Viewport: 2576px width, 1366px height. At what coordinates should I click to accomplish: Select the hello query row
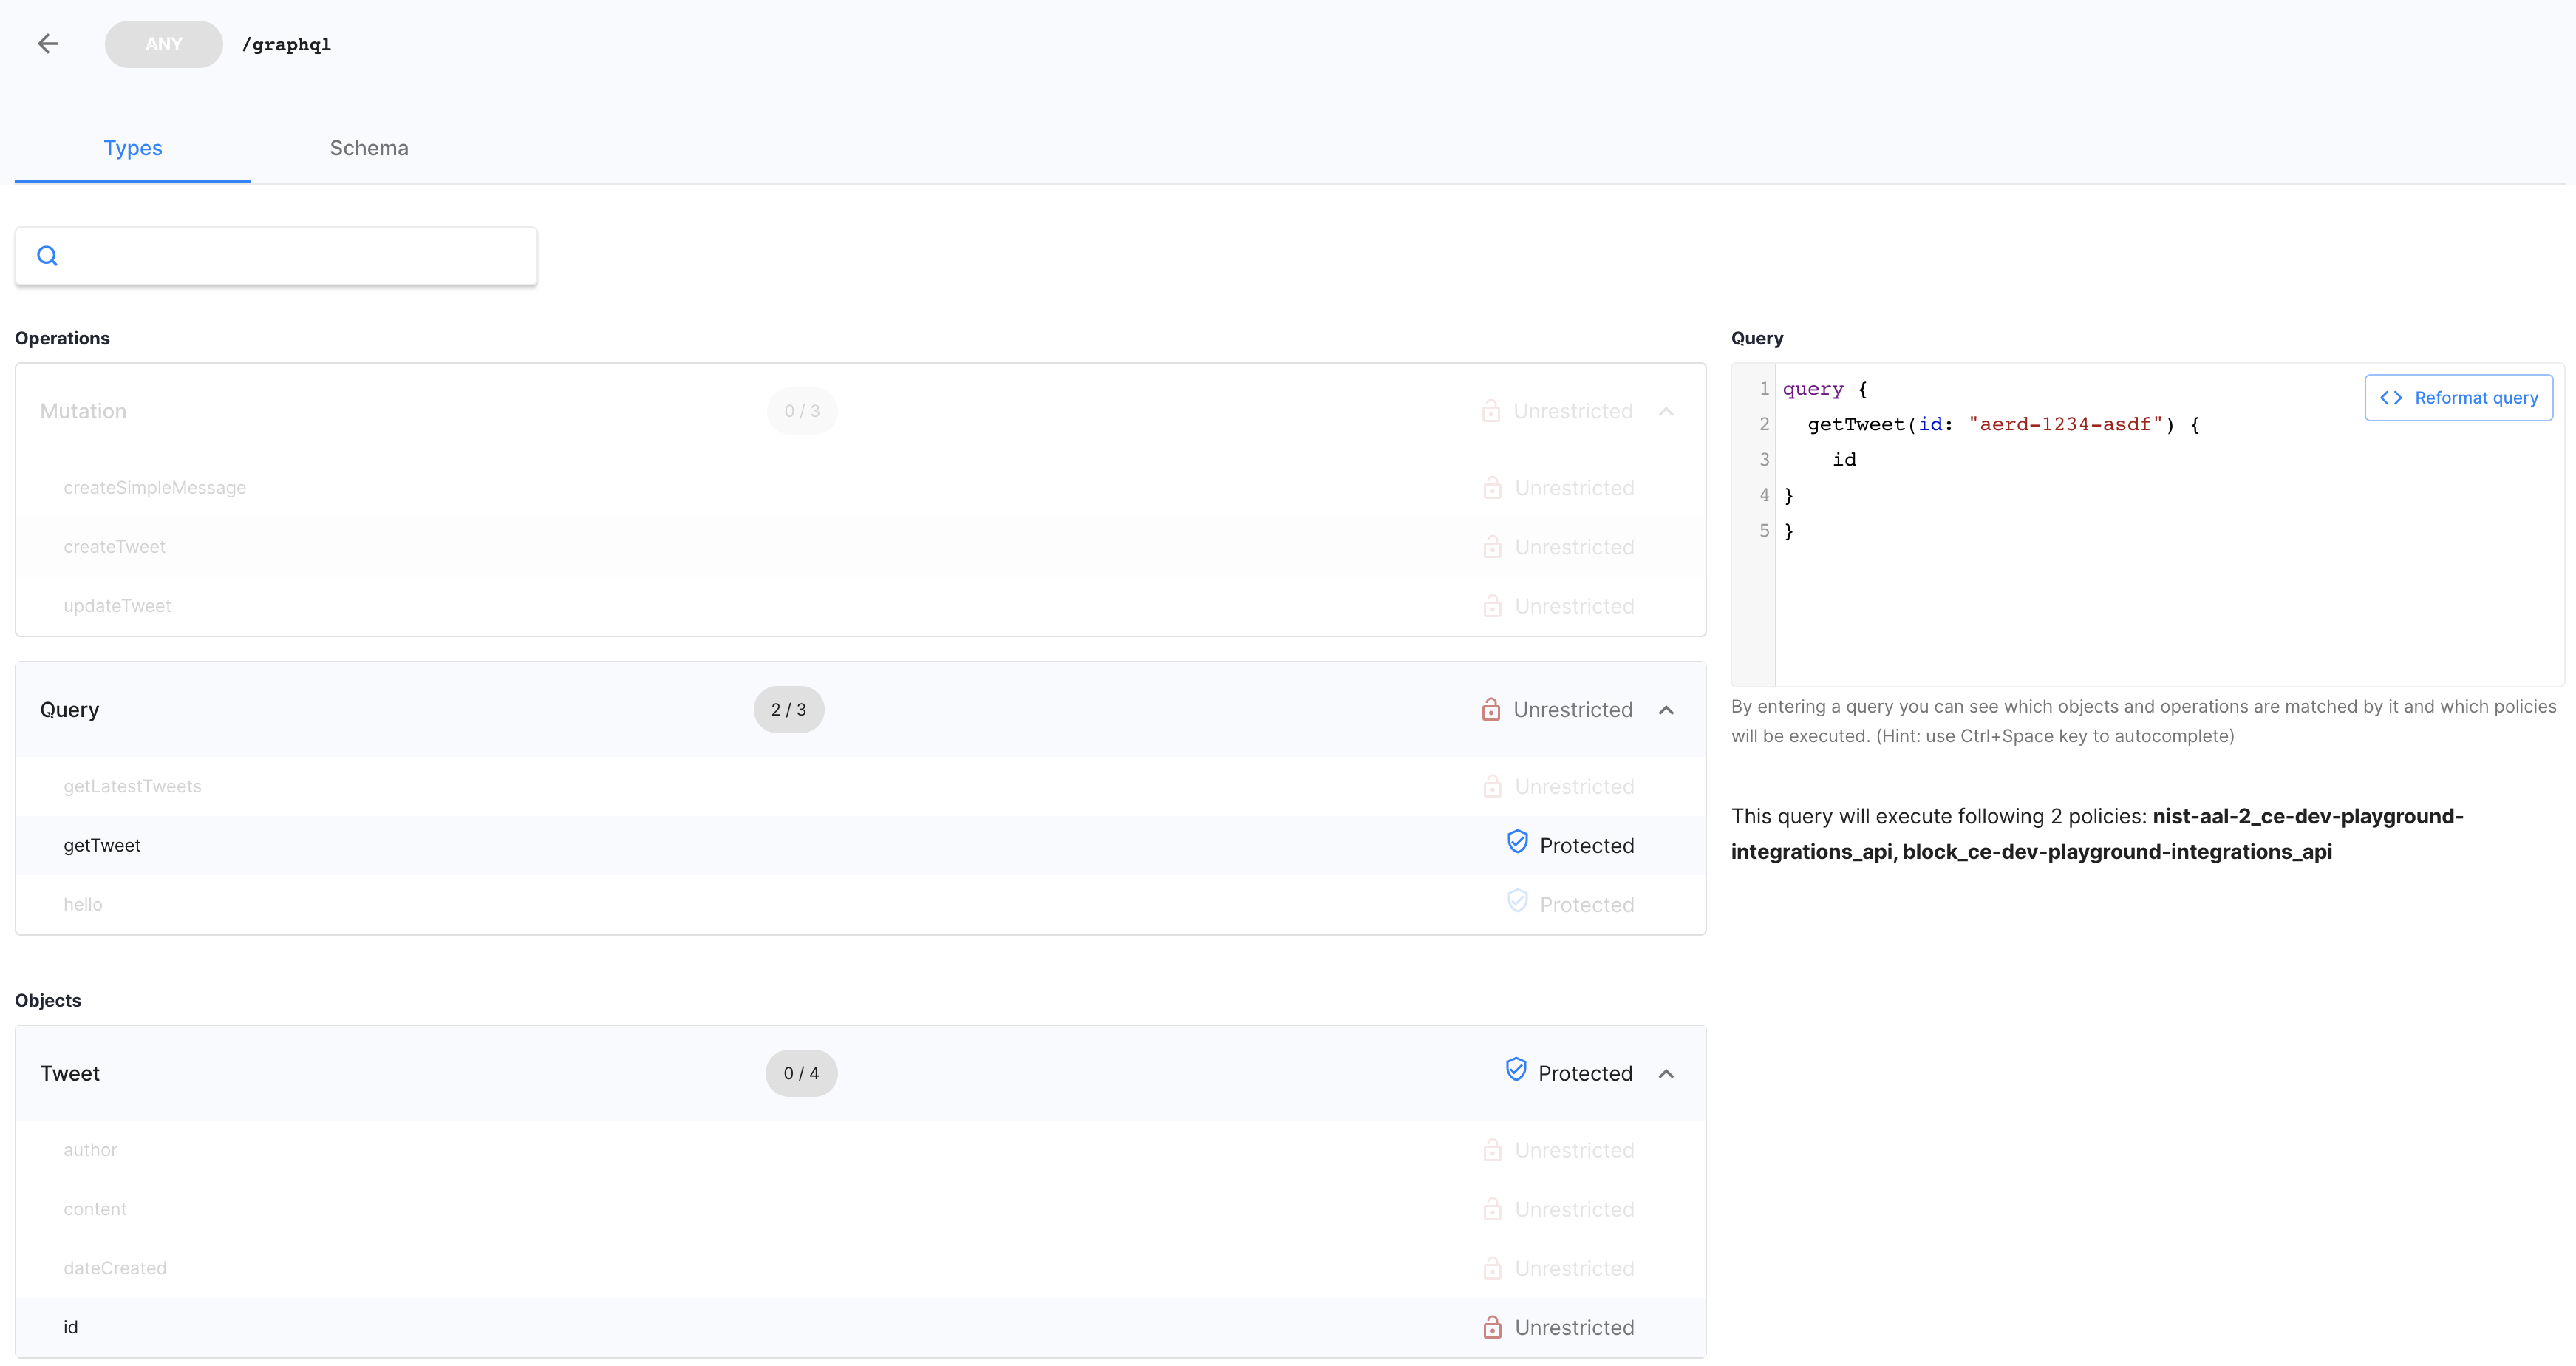click(860, 905)
